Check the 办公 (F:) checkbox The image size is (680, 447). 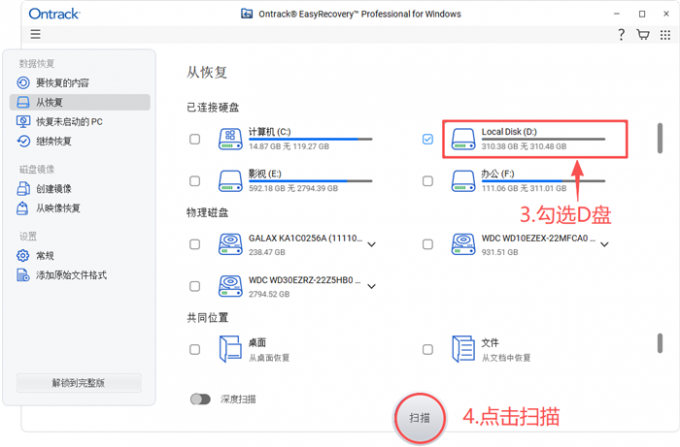click(428, 181)
